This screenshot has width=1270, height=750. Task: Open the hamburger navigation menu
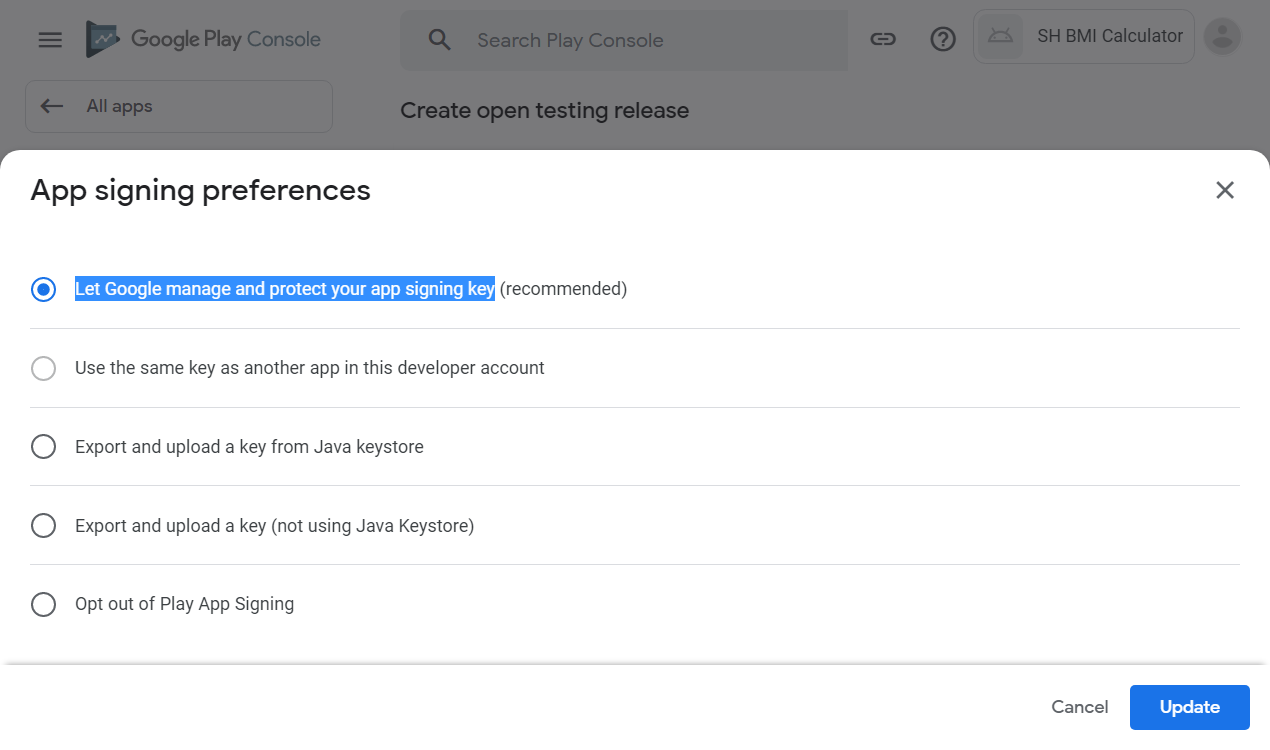[x=50, y=40]
